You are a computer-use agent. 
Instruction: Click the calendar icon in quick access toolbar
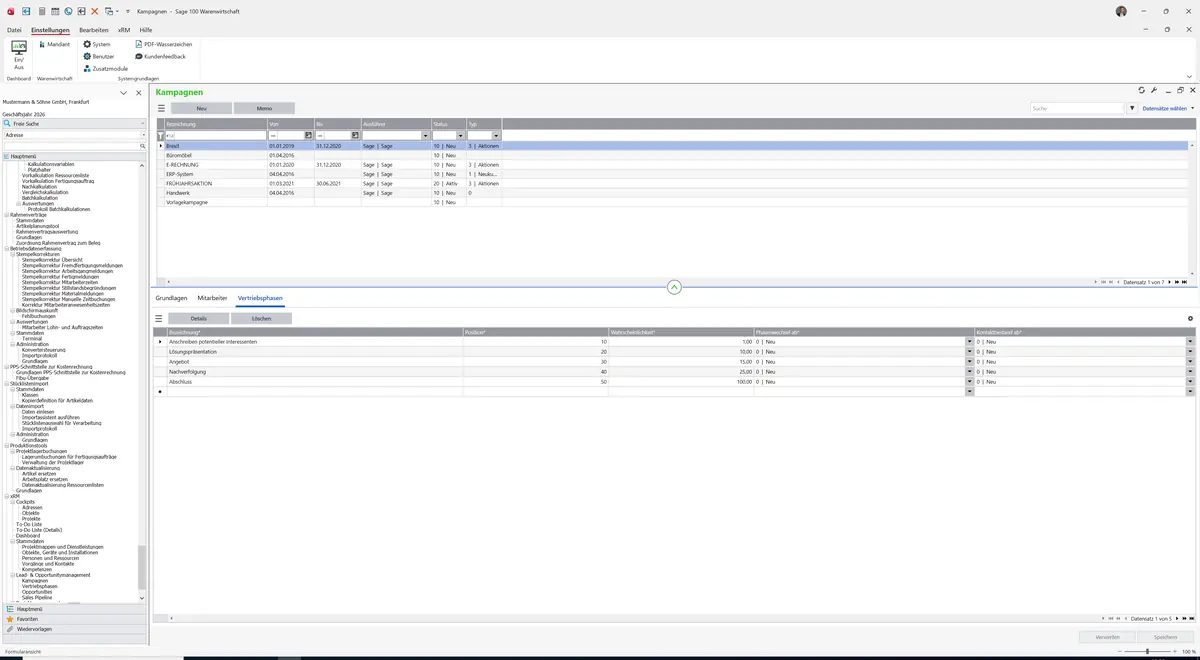tap(55, 10)
